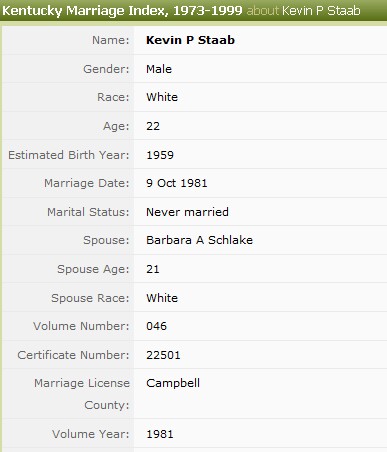Select Certificate Number 22501

[x=163, y=355]
